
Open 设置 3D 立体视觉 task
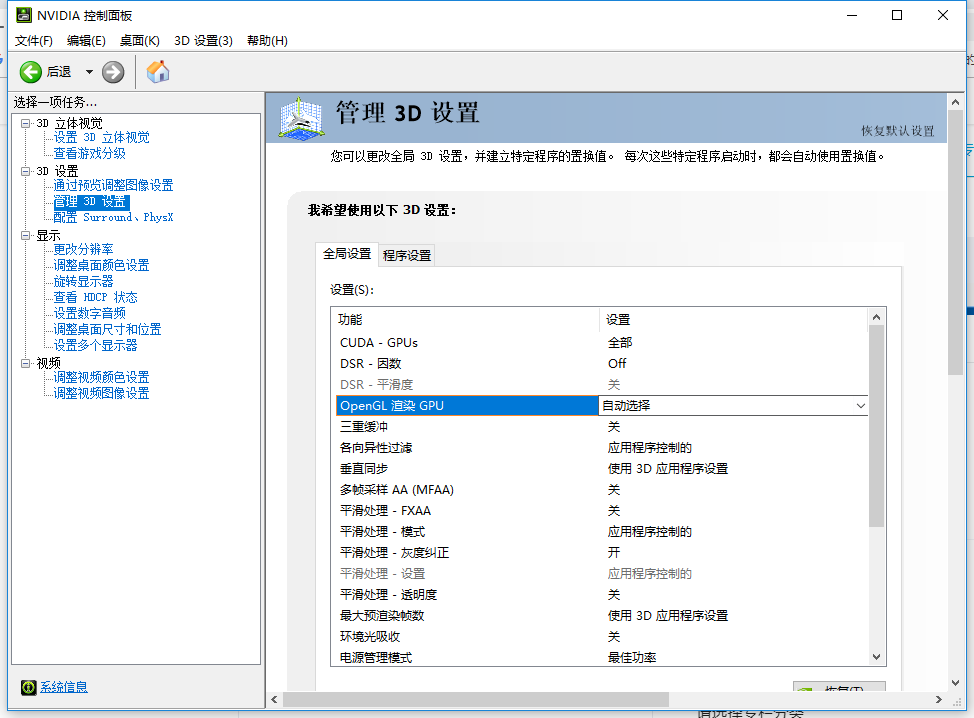[x=101, y=137]
